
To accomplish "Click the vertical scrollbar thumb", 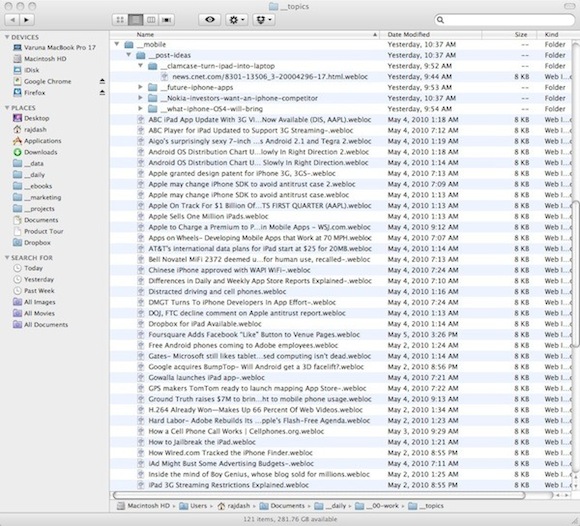I will click(x=576, y=274).
